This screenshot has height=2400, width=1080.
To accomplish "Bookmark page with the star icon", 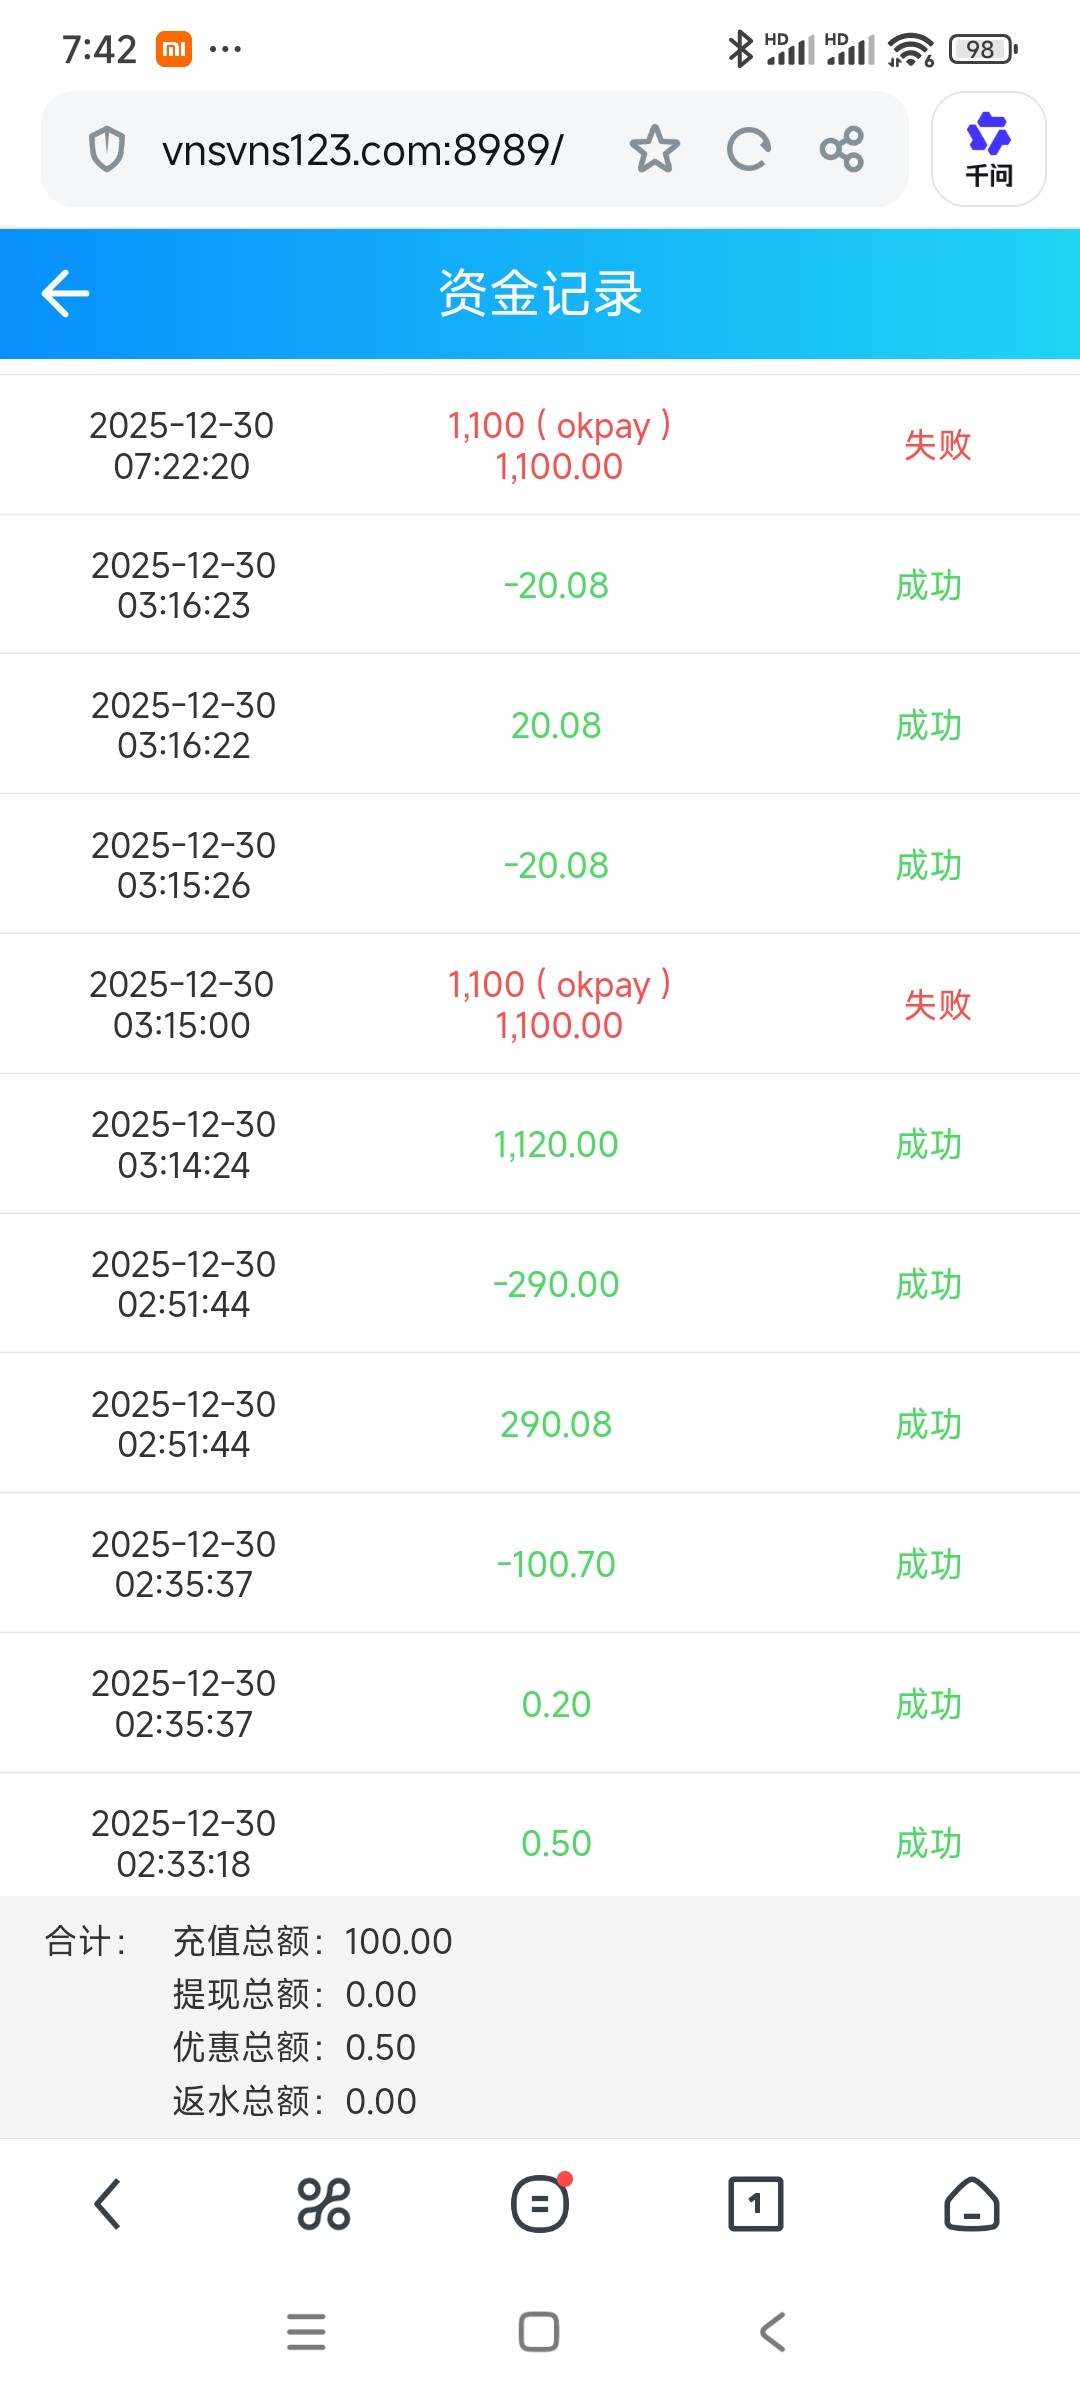I will 655,150.
